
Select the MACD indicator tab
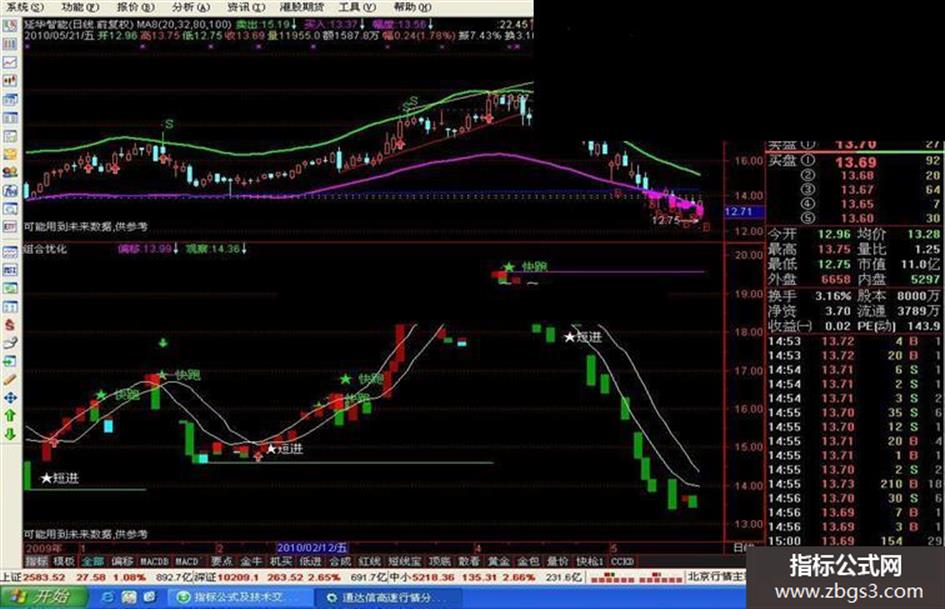pos(187,561)
